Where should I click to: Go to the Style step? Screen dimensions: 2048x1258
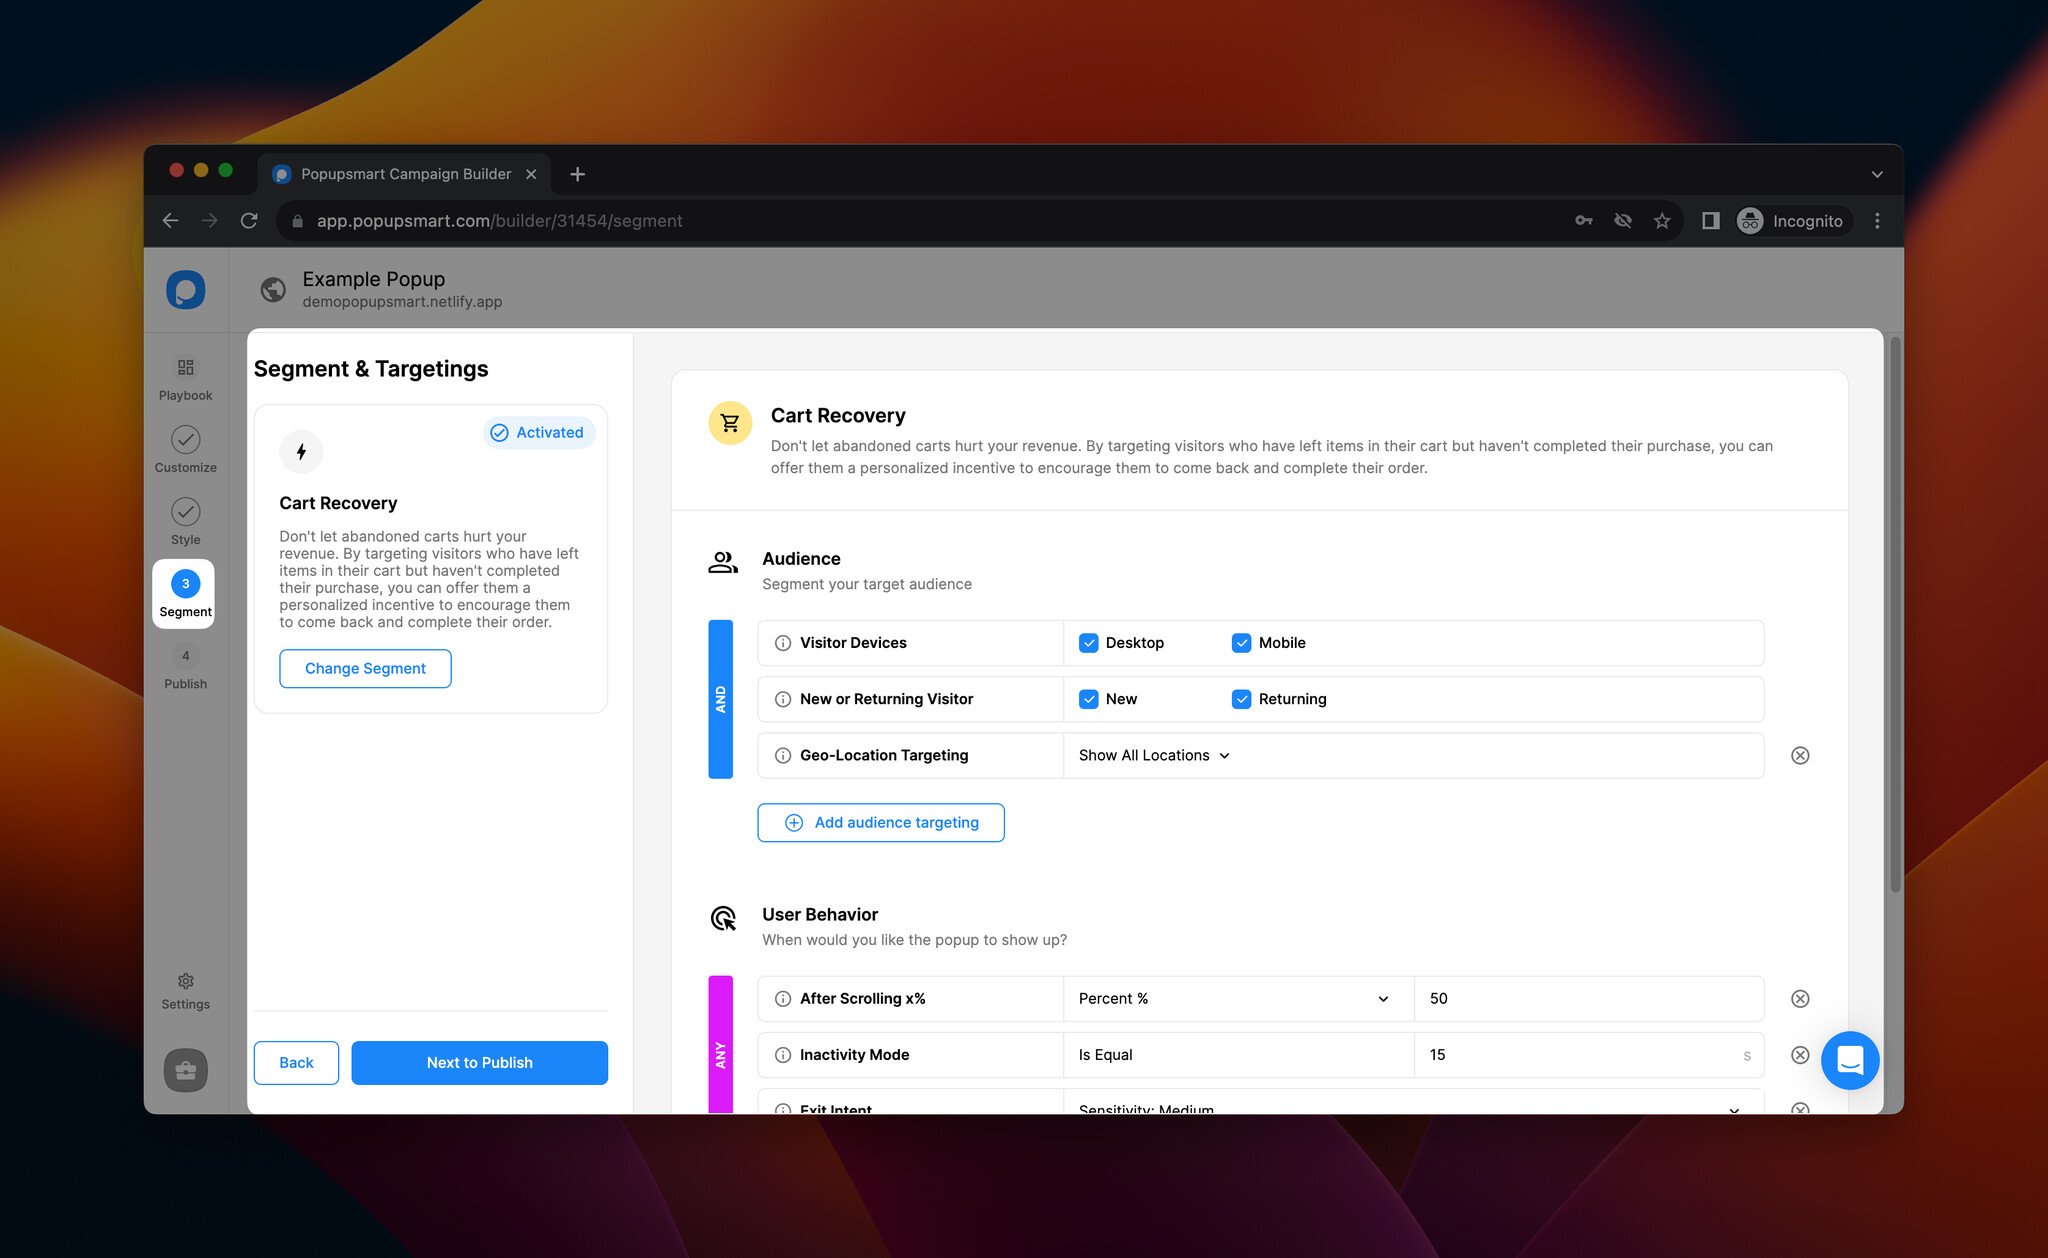point(185,522)
